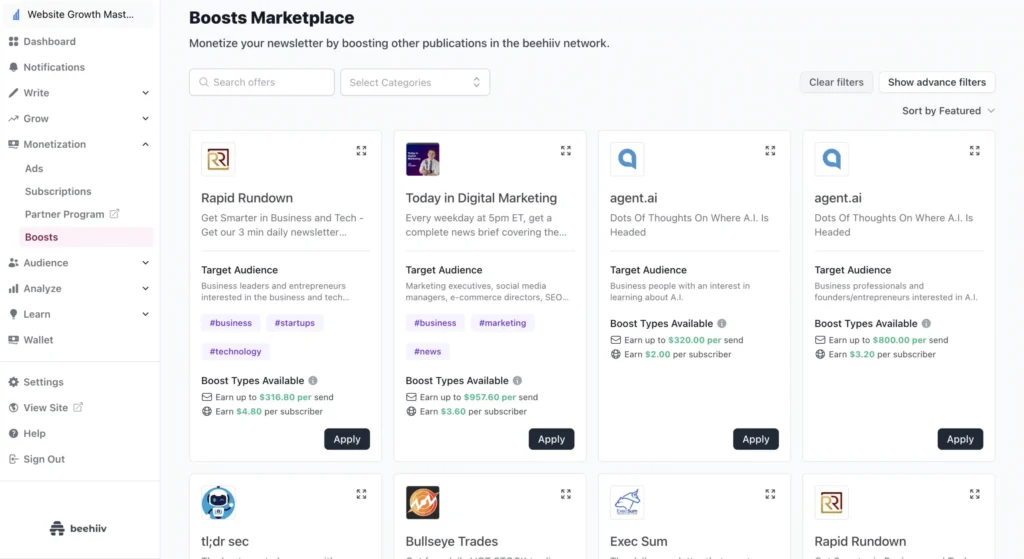Click the external link icon beside Partner Program
Viewport: 1024px width, 559px height.
(x=114, y=214)
